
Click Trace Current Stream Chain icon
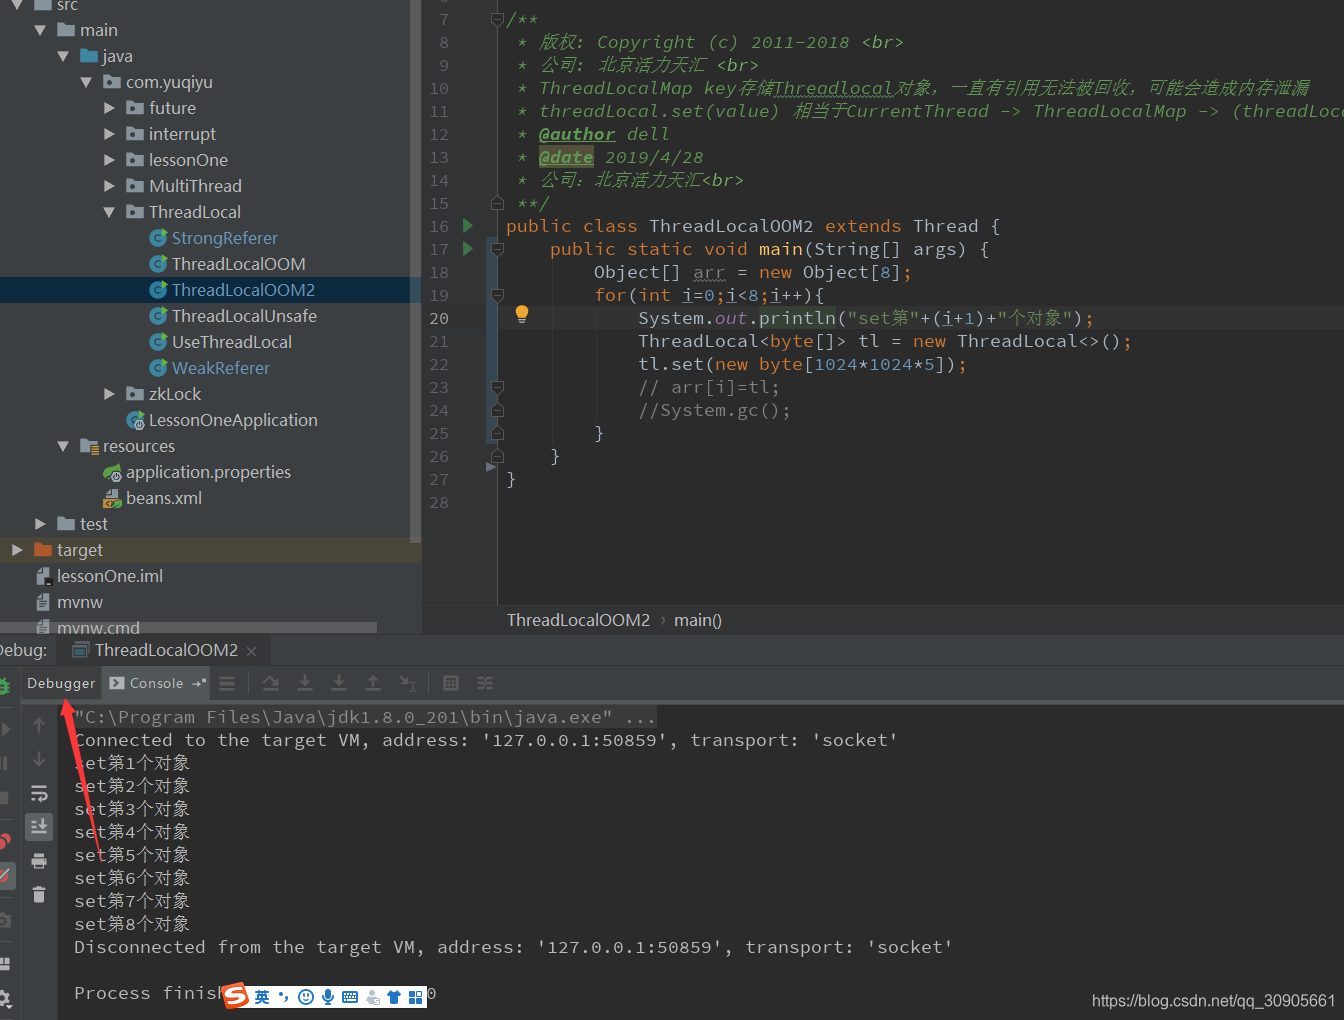[x=485, y=683]
